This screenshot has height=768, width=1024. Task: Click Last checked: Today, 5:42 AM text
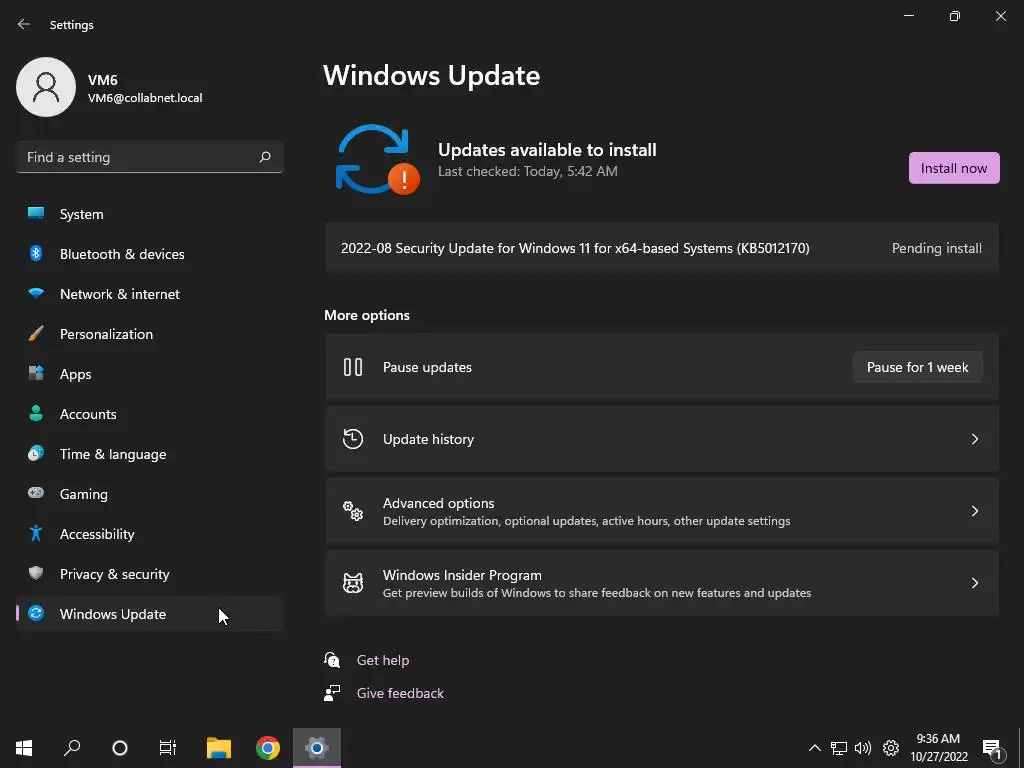pos(528,171)
